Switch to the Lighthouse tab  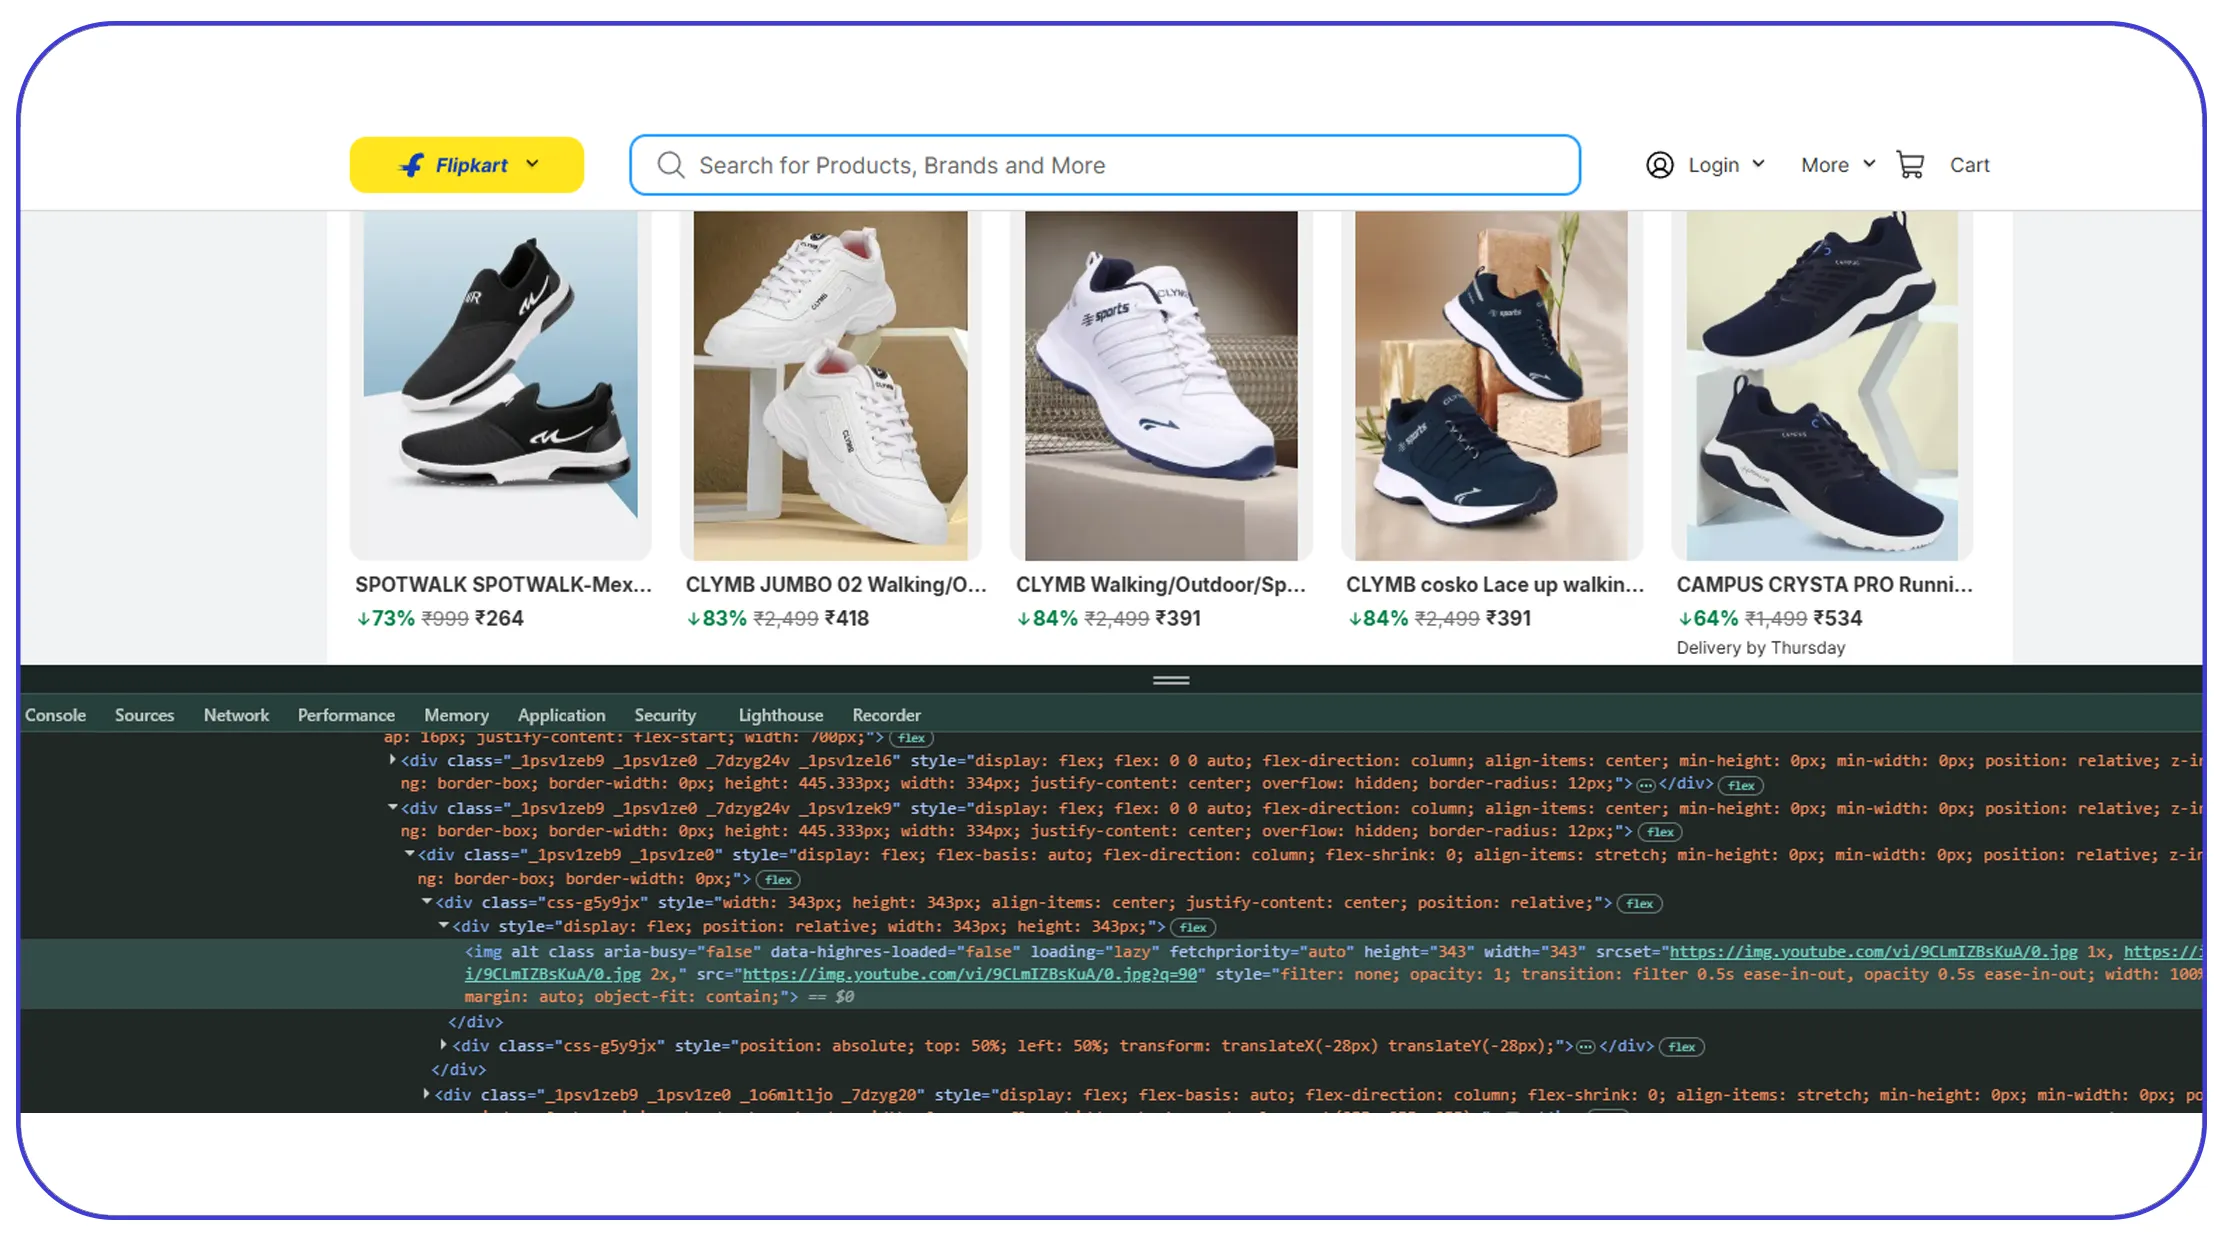pos(781,715)
